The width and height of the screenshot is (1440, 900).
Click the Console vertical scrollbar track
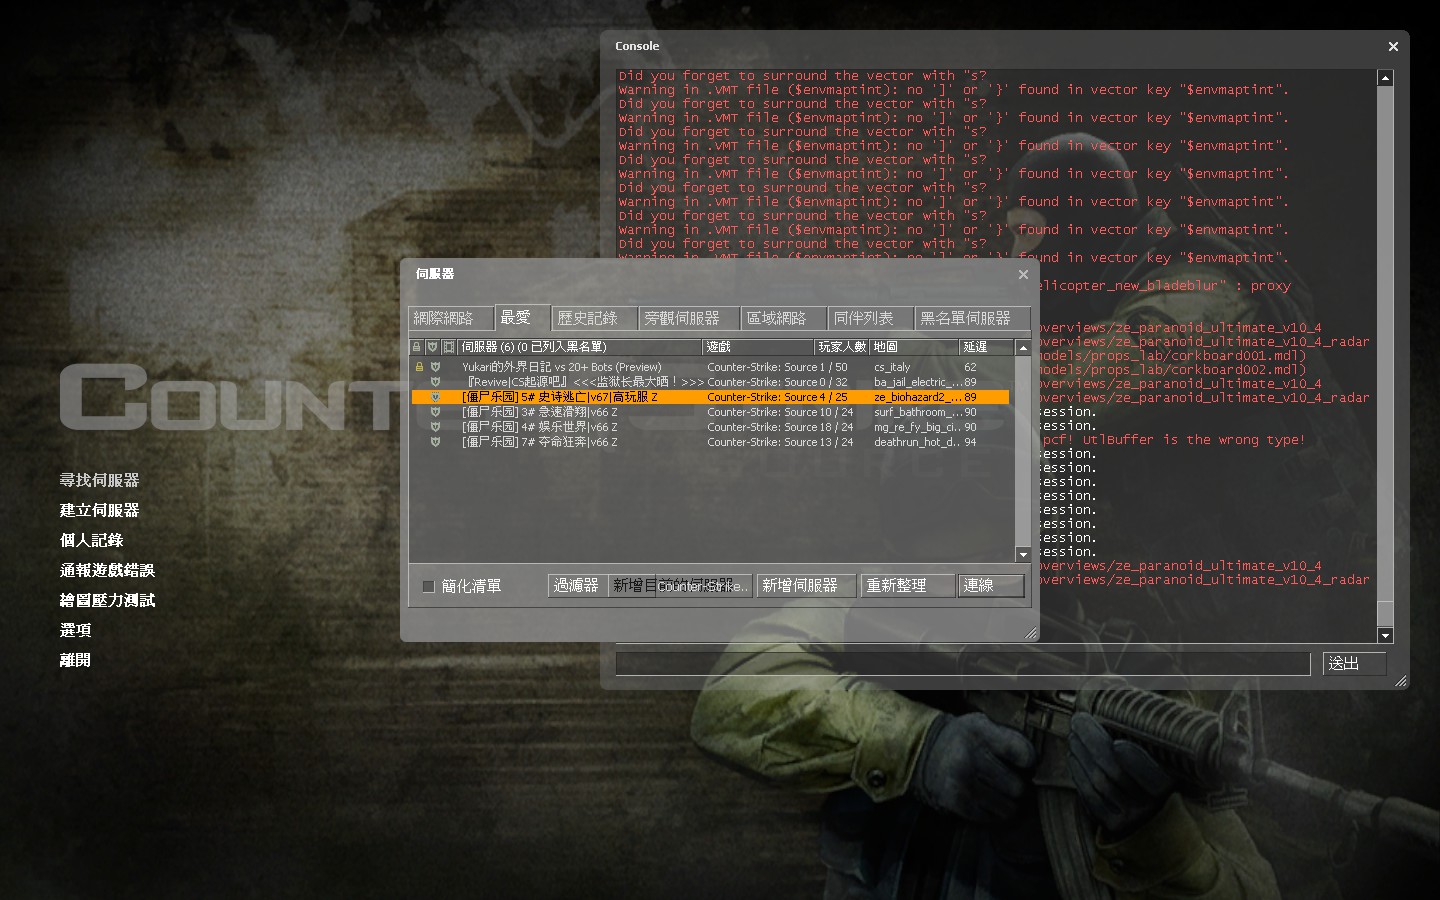pos(1385,345)
